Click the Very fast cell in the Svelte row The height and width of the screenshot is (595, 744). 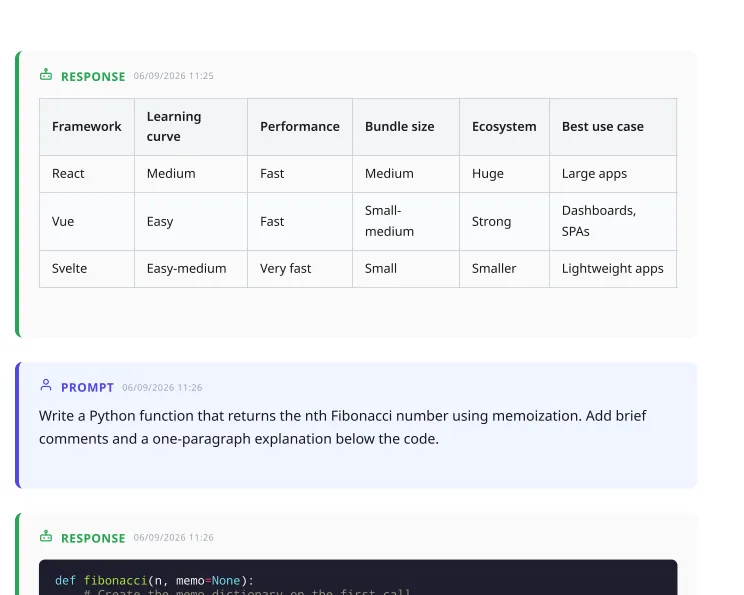(x=300, y=269)
